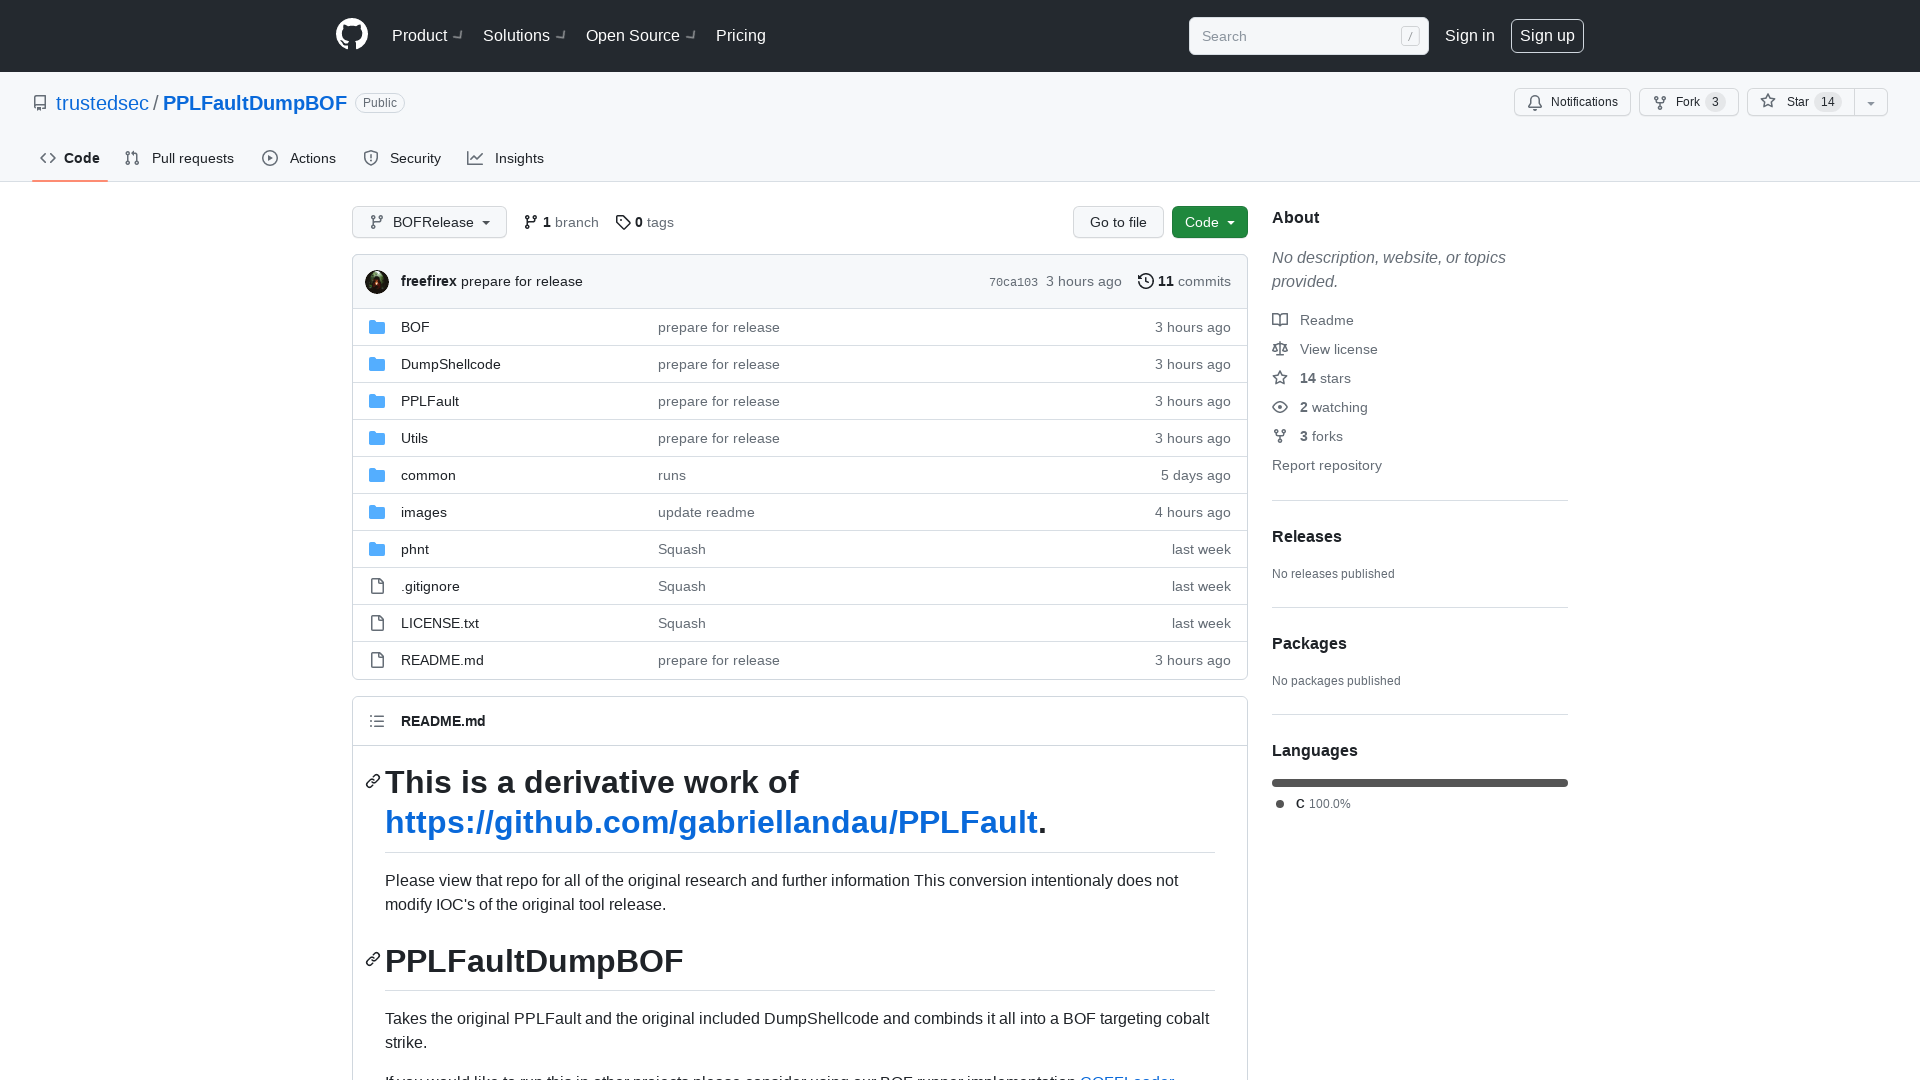Switch to the Security tab
This screenshot has width=1920, height=1080.
402,158
